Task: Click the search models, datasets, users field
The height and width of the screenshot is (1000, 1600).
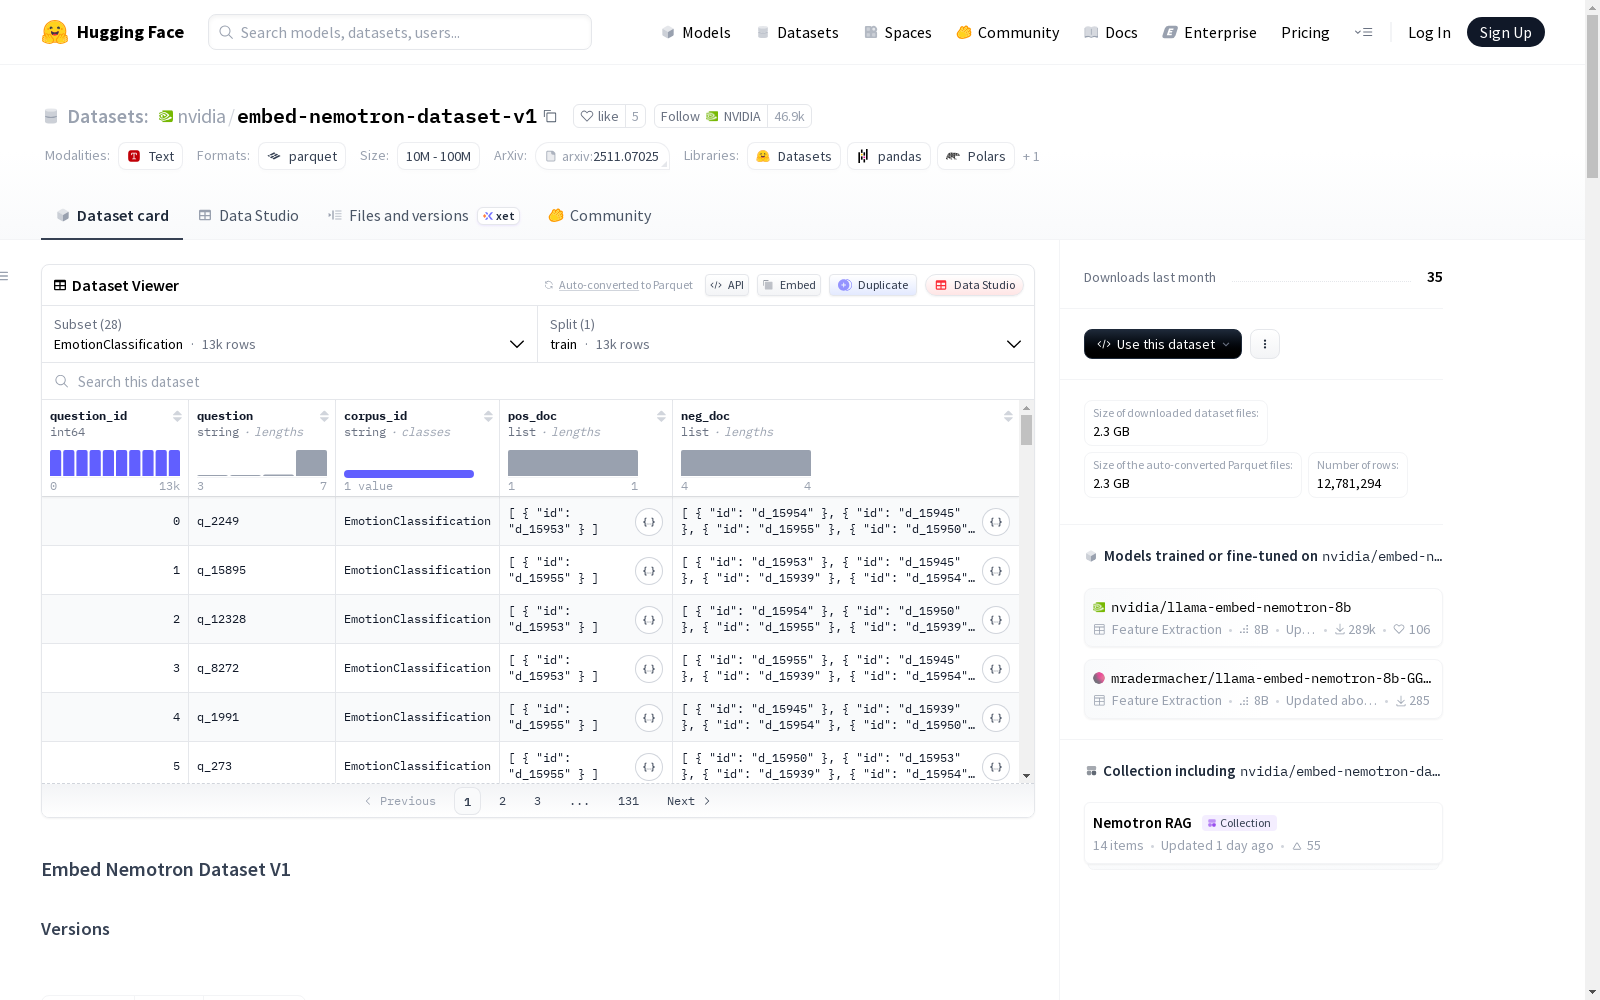Action: (400, 32)
